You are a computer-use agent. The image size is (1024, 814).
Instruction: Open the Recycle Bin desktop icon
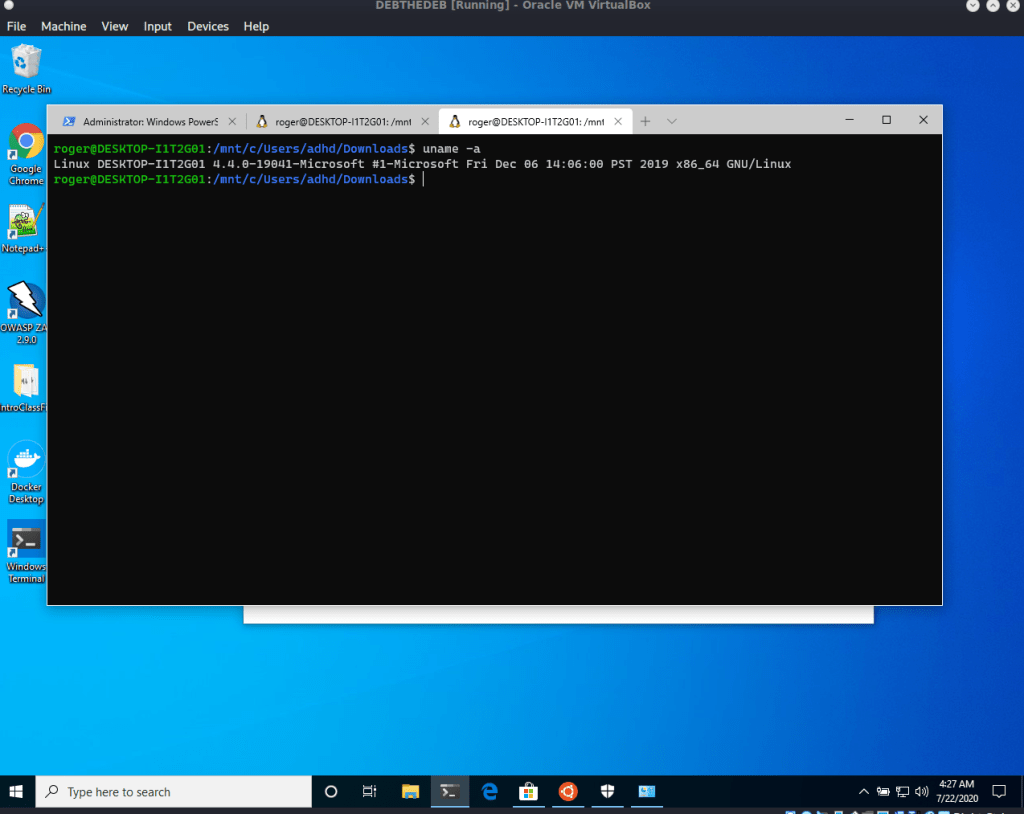coord(26,66)
